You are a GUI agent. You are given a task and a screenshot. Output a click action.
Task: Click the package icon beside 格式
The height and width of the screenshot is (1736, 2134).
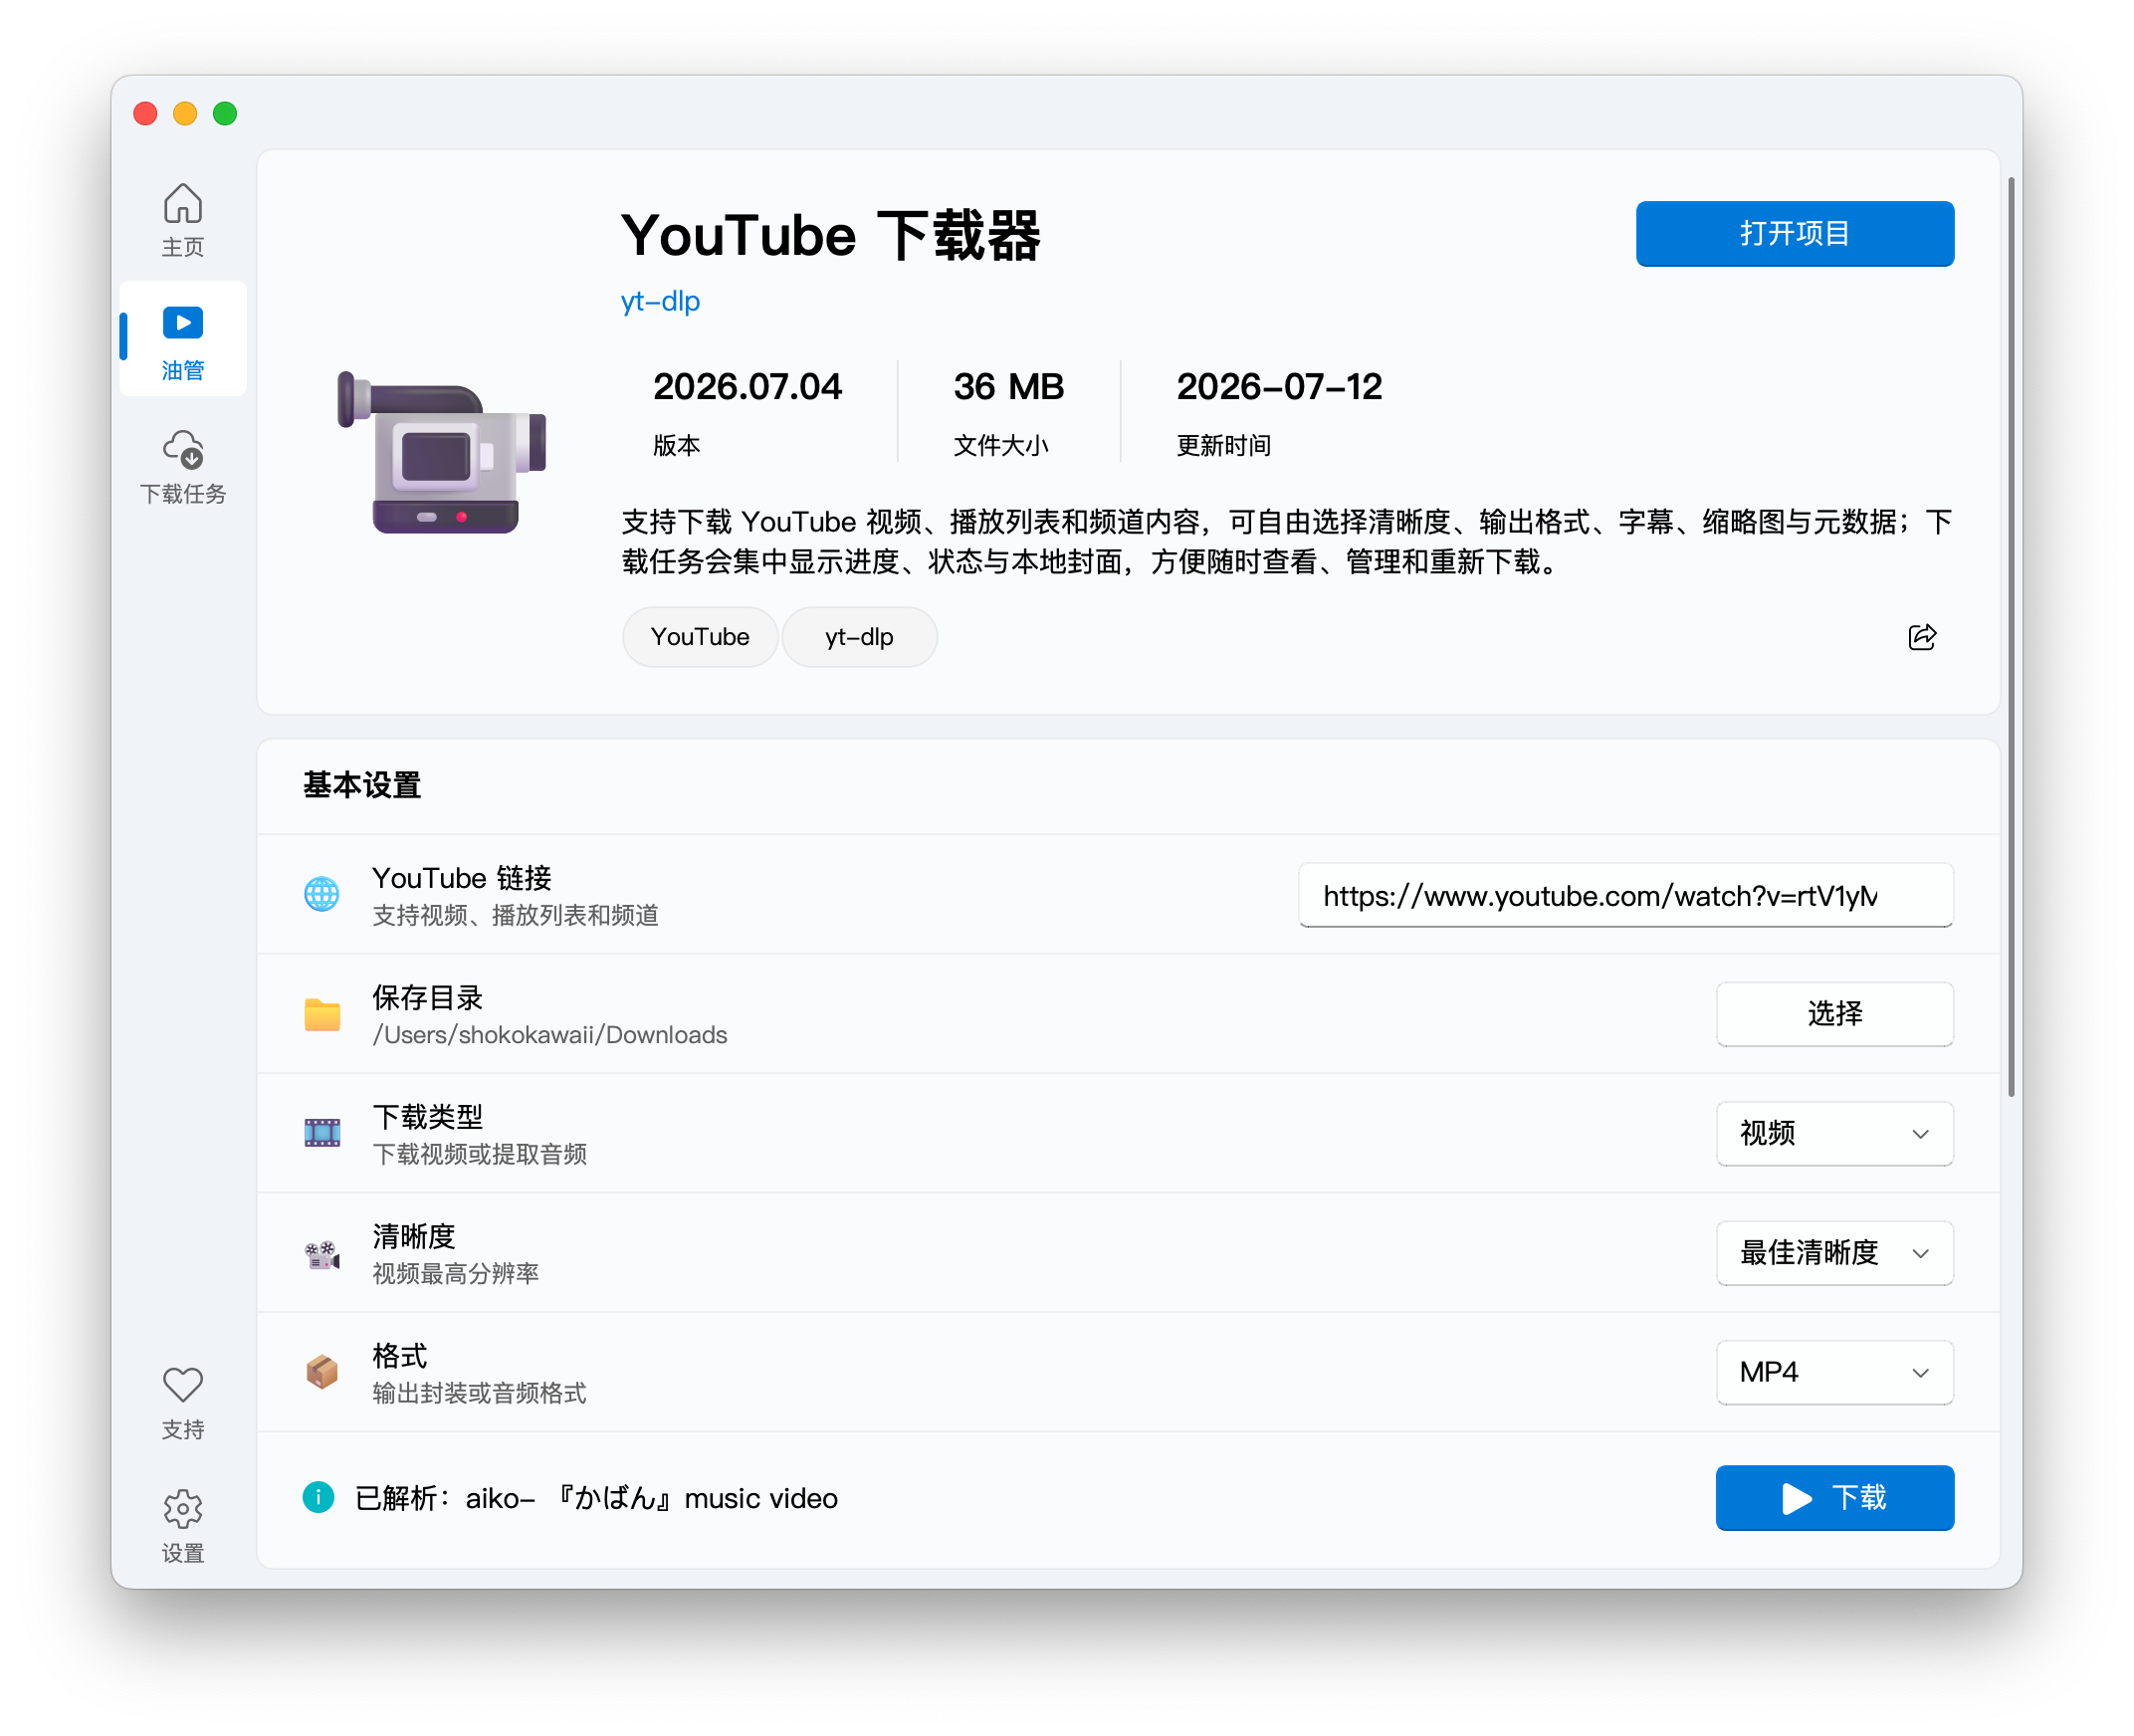point(322,1372)
